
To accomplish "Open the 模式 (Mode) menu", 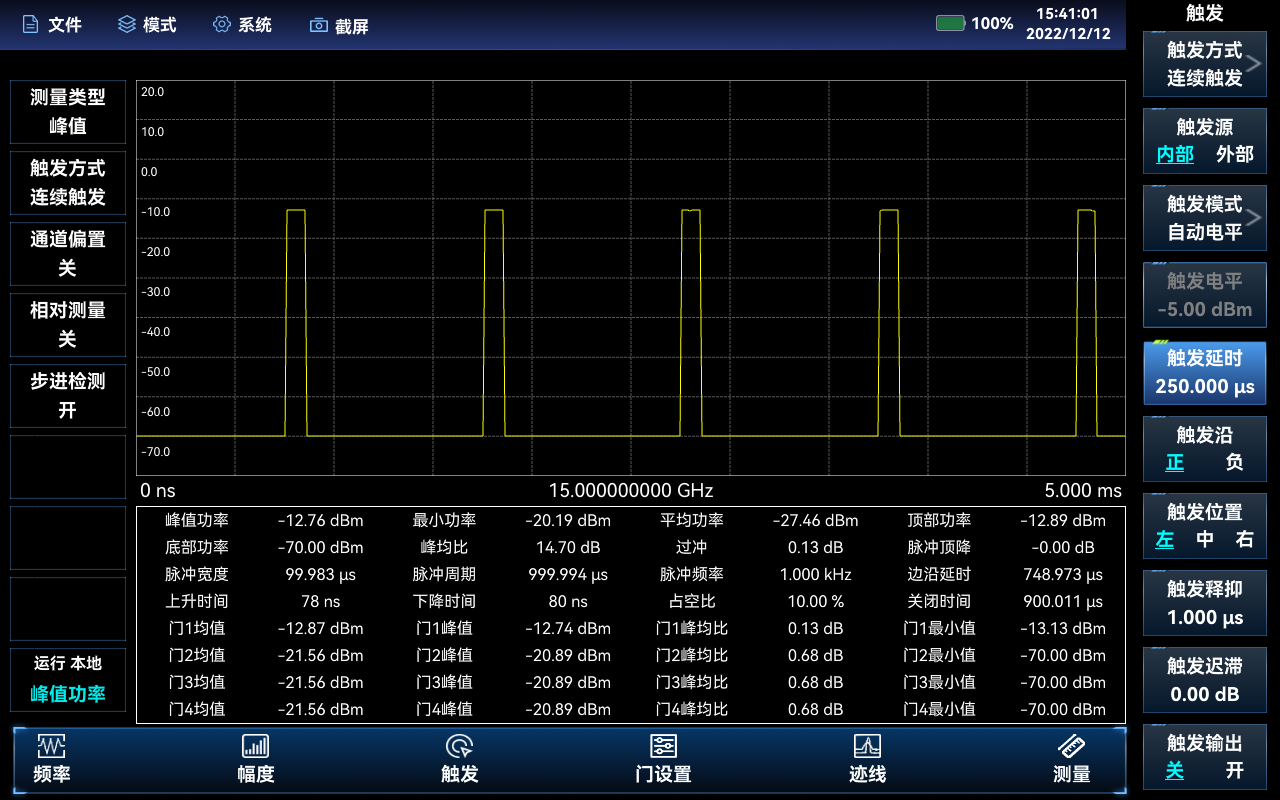I will click(149, 24).
